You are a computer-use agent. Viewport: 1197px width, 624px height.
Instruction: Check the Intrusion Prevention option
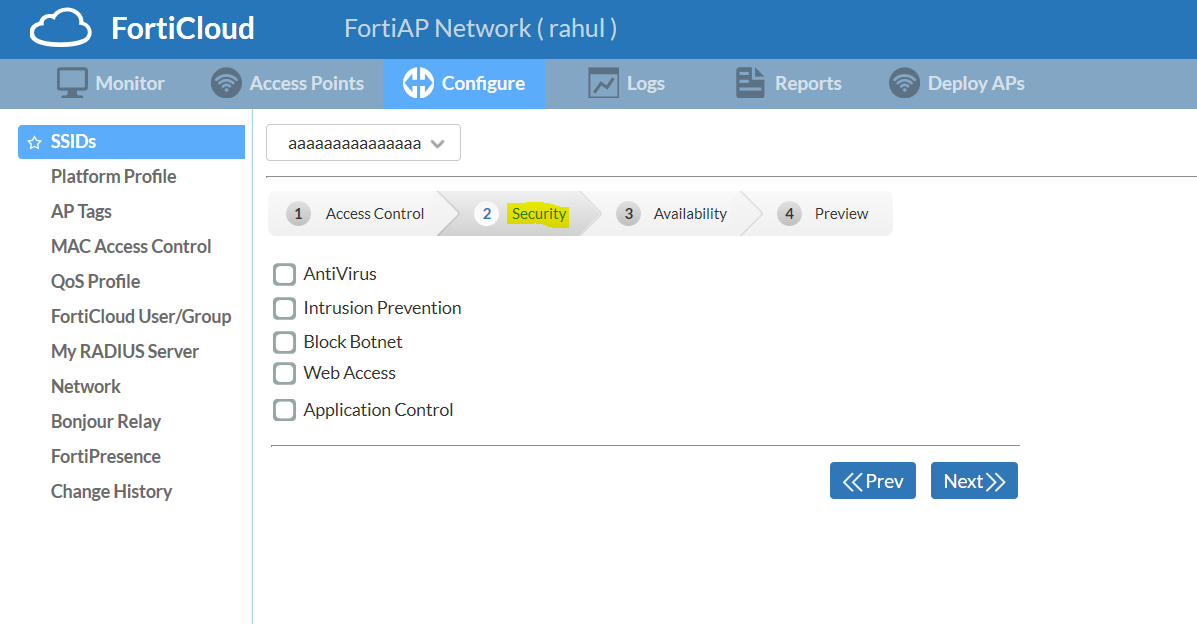(x=285, y=308)
